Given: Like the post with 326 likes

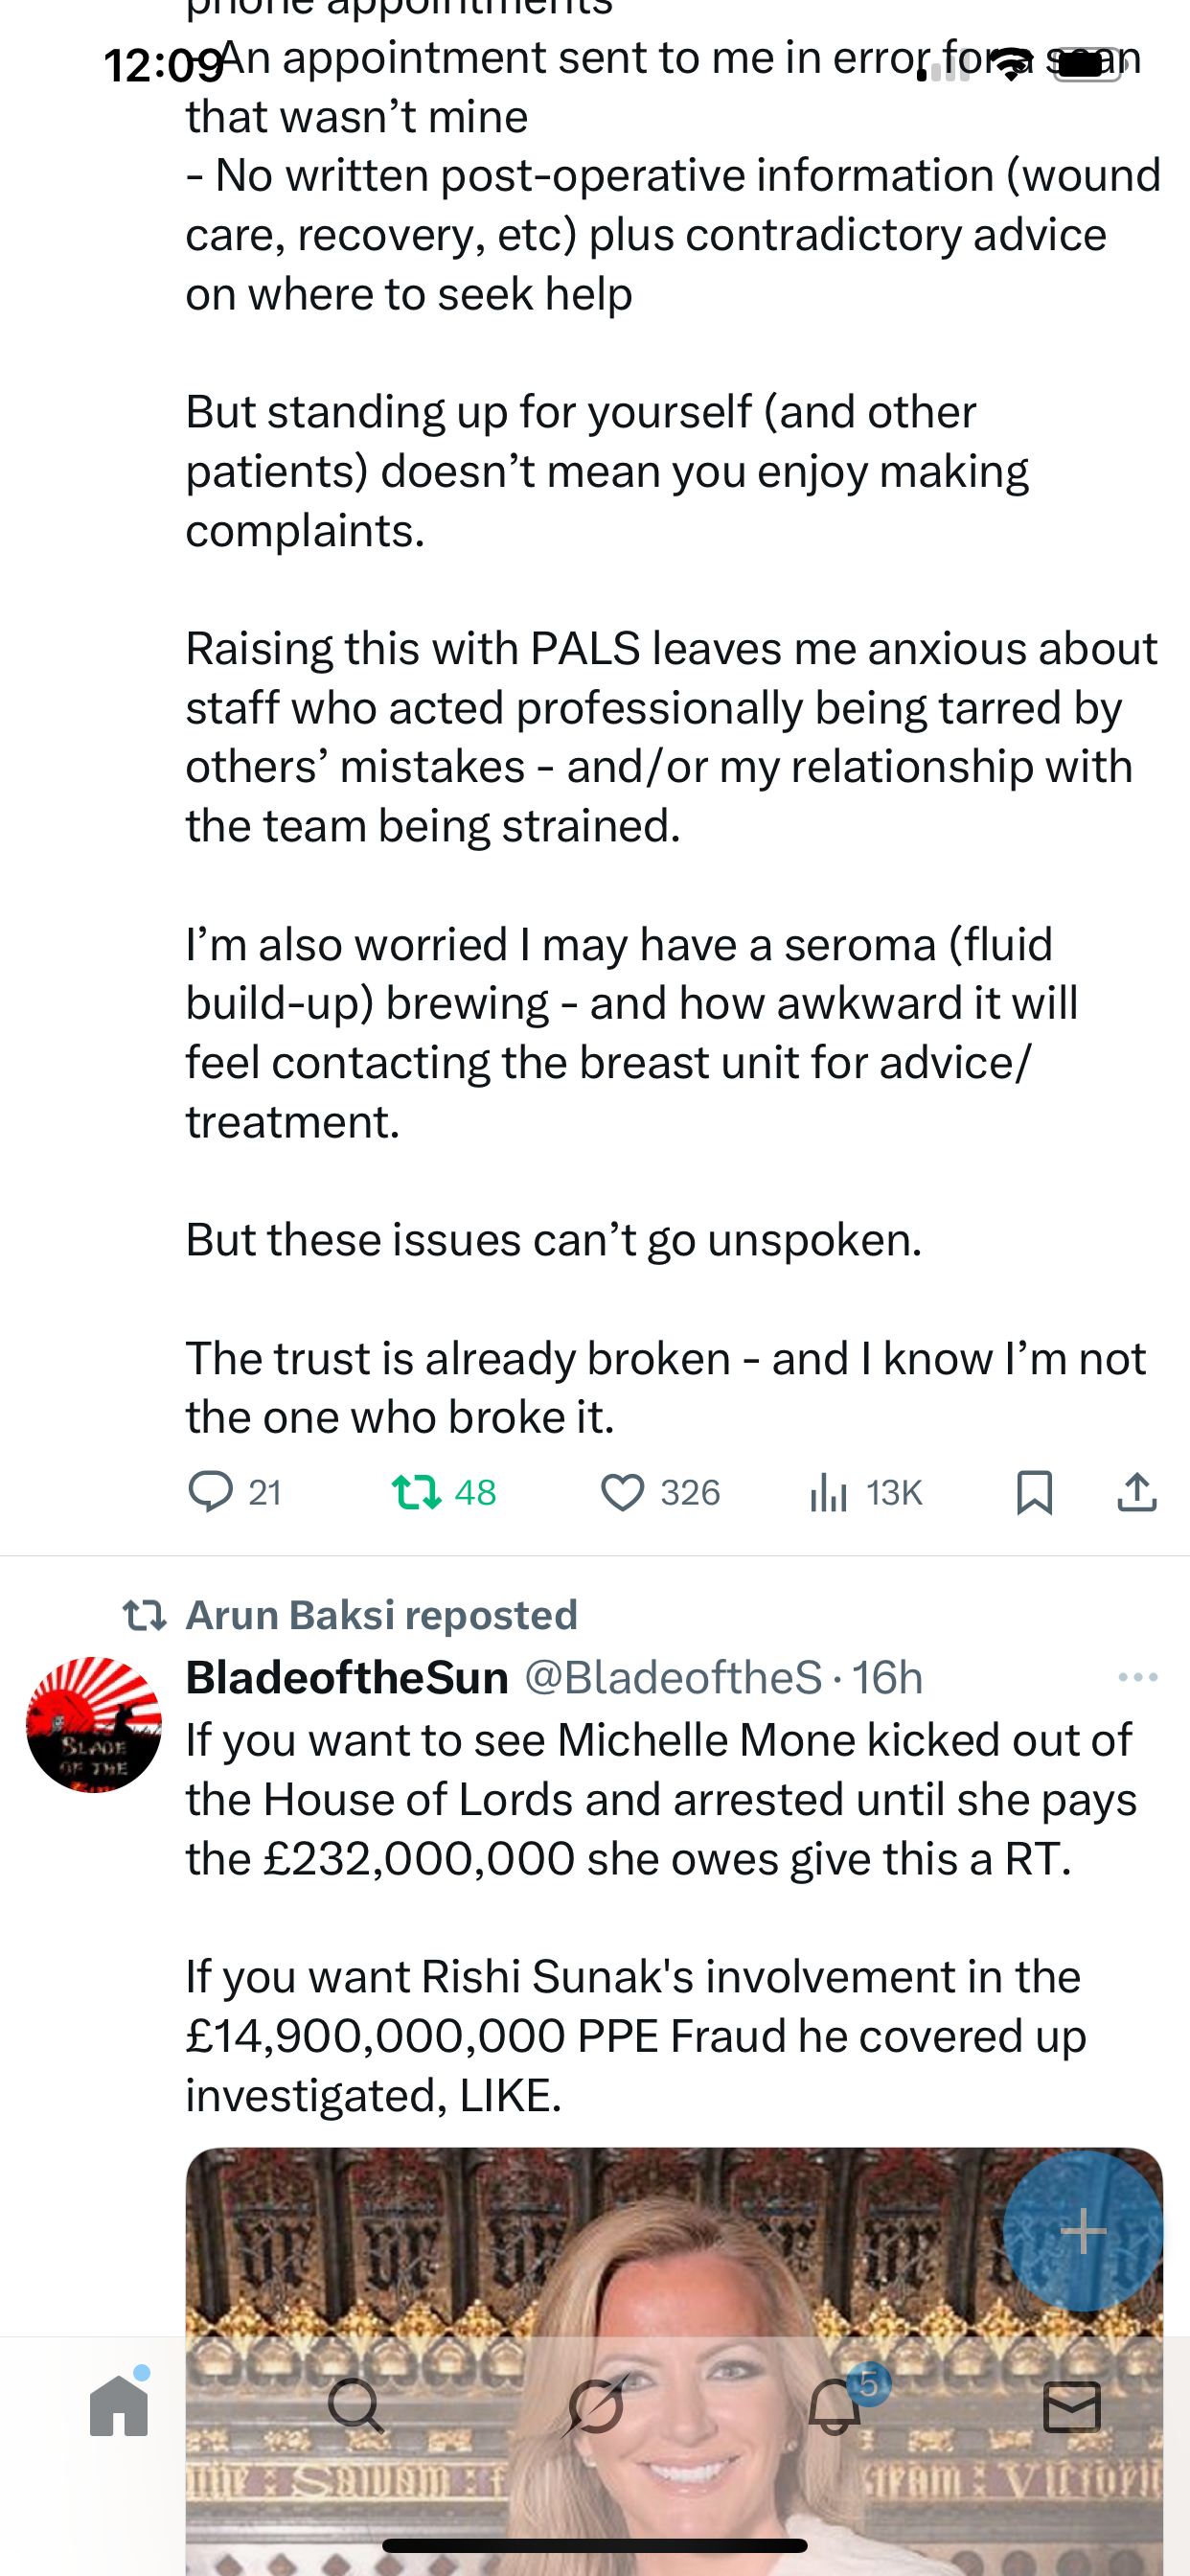Looking at the screenshot, I should click(x=622, y=1492).
